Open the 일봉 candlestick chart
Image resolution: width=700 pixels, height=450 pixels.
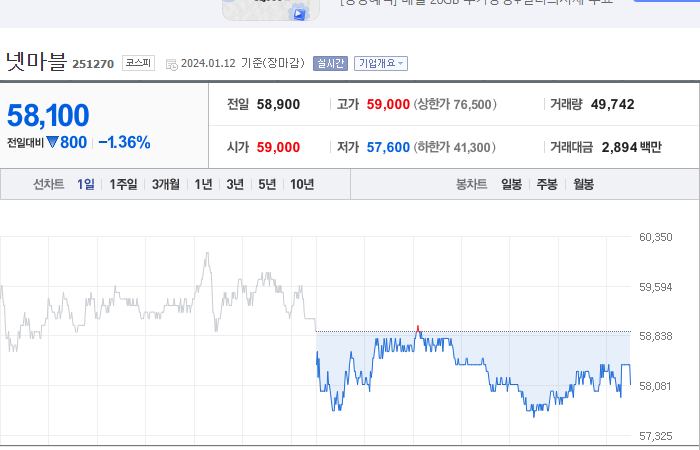point(511,184)
